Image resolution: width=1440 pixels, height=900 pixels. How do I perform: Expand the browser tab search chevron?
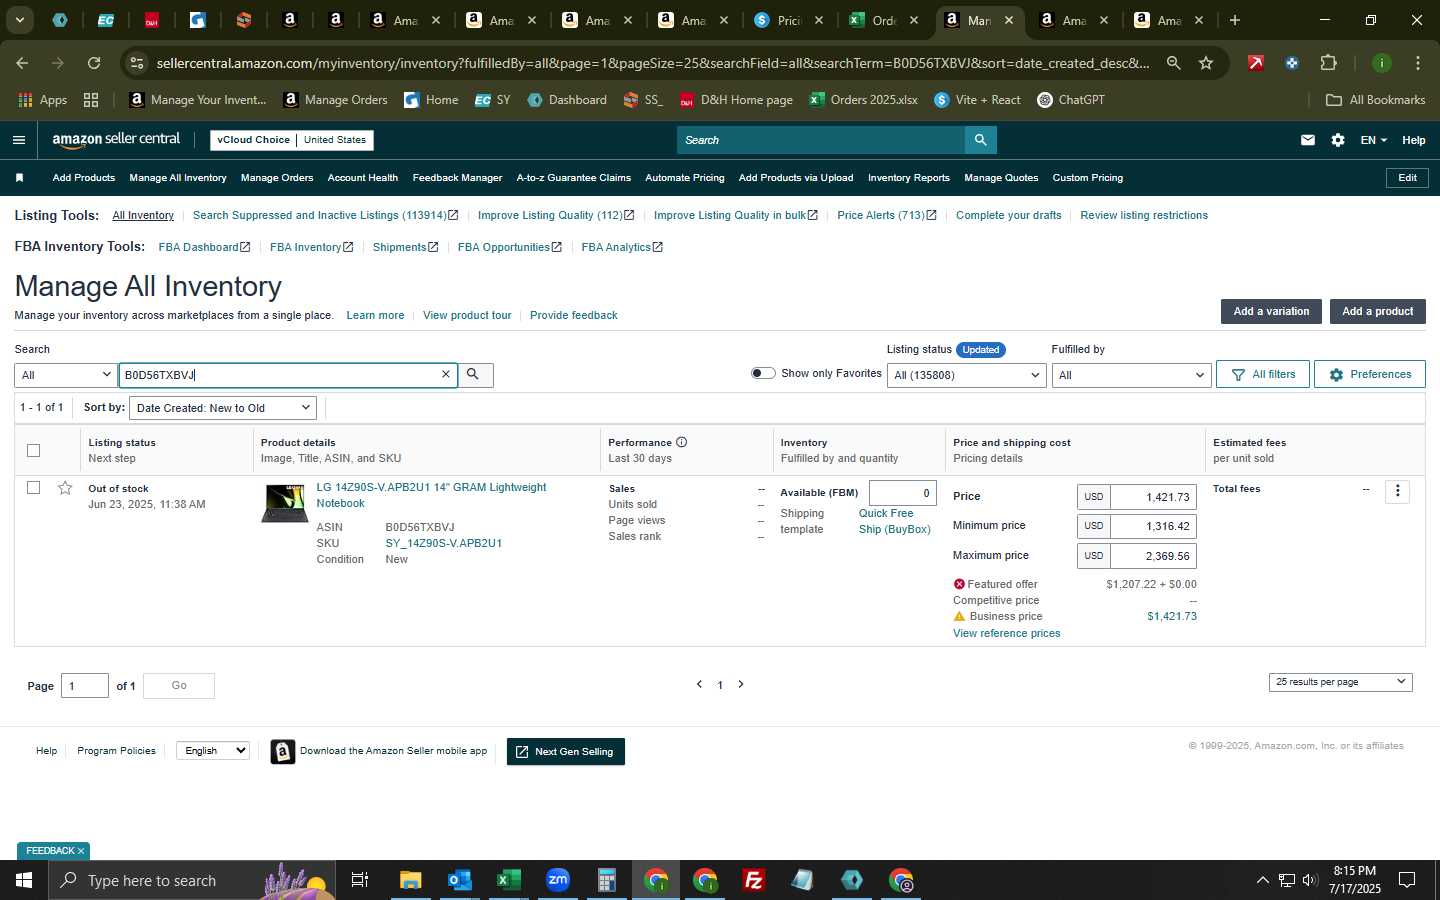(x=19, y=20)
